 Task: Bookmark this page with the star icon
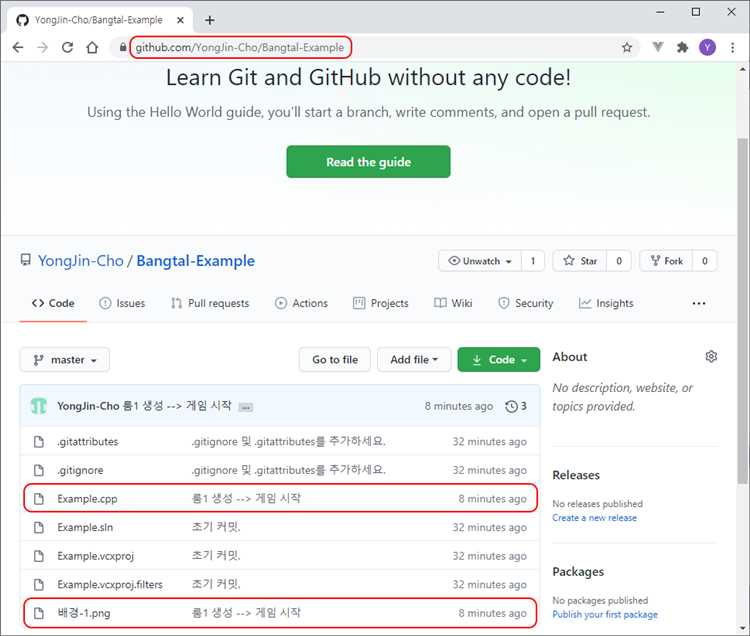627,47
